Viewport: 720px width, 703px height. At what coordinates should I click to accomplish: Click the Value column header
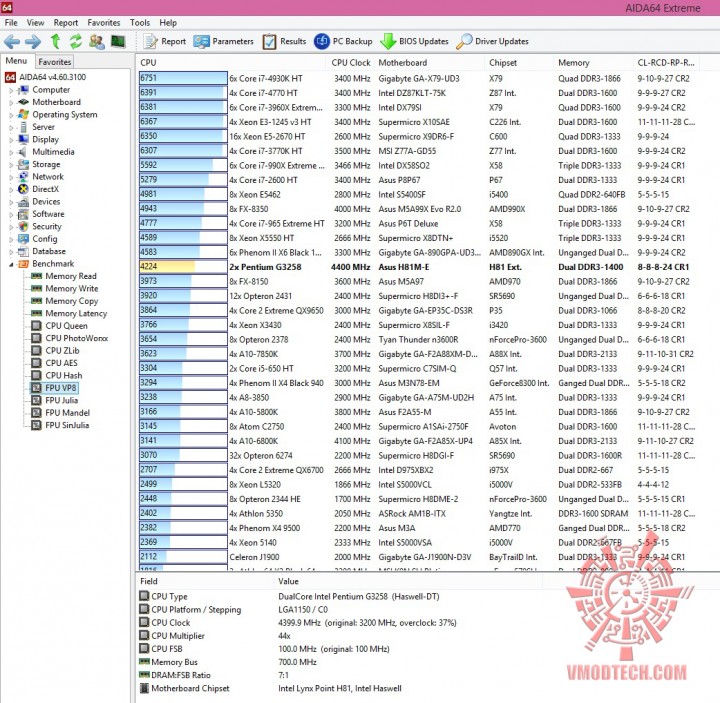coord(408,581)
